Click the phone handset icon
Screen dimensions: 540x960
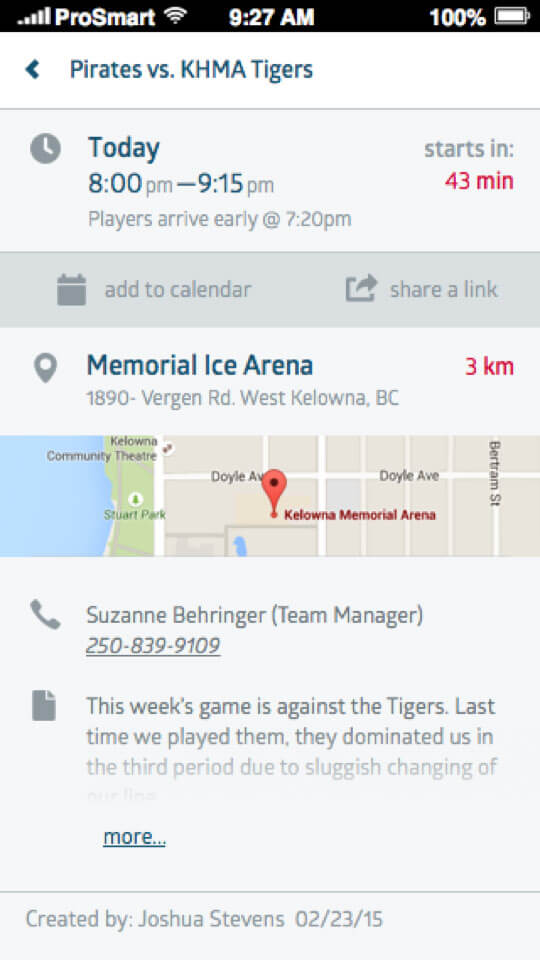point(45,615)
